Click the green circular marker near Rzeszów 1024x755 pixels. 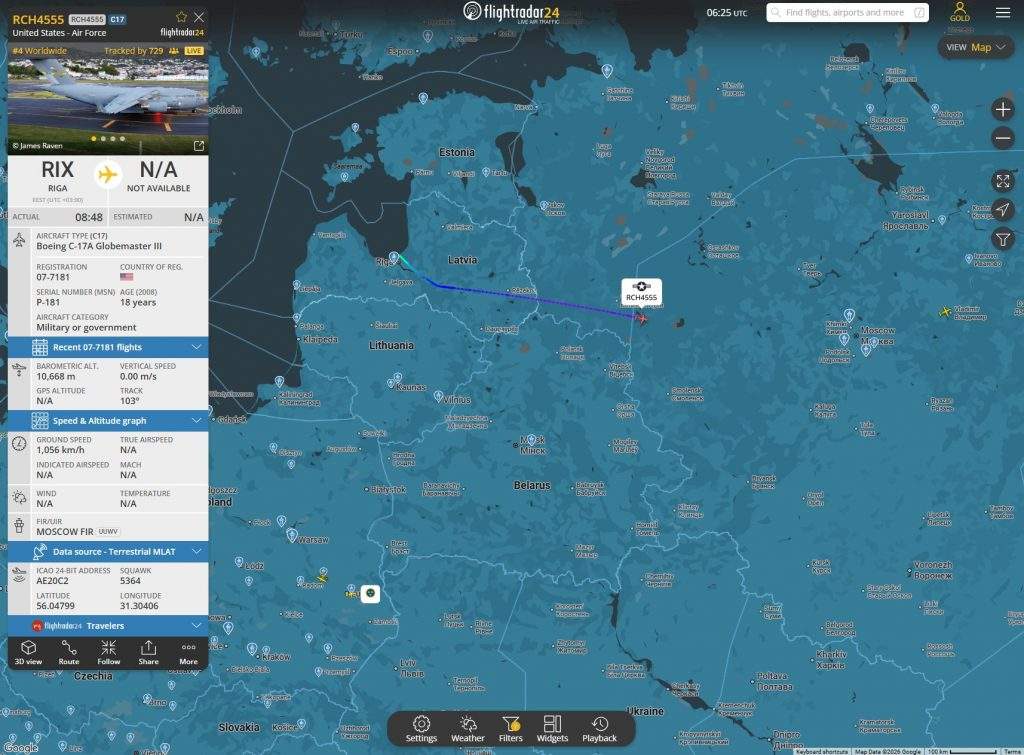[x=370, y=593]
